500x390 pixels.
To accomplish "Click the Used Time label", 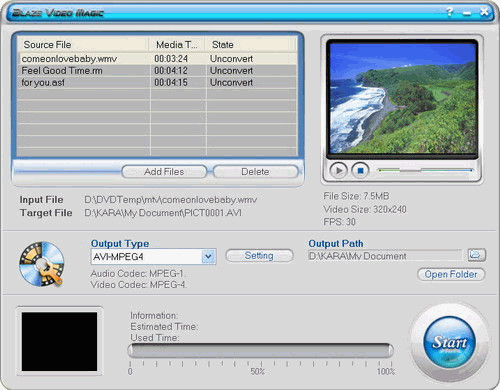I will (x=155, y=338).
